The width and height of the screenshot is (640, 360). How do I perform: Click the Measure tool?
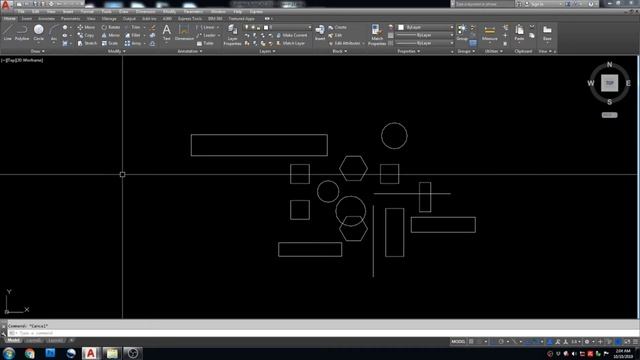click(489, 32)
